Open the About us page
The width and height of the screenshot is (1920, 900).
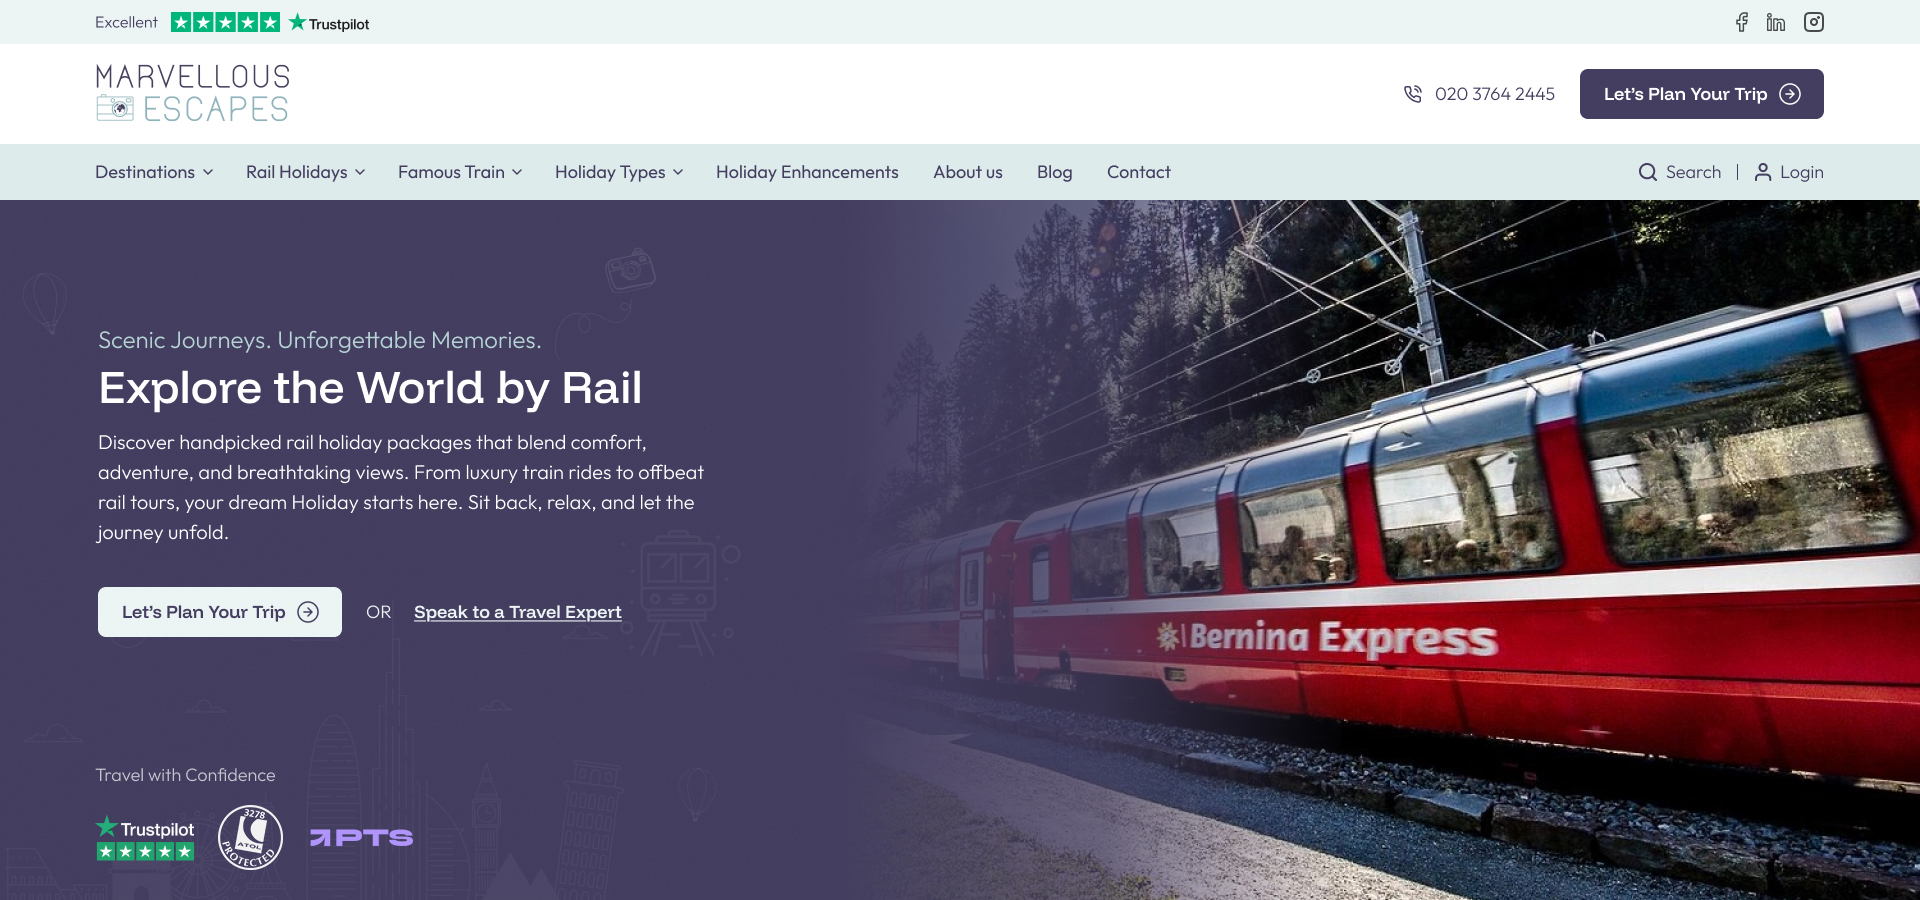(x=968, y=172)
